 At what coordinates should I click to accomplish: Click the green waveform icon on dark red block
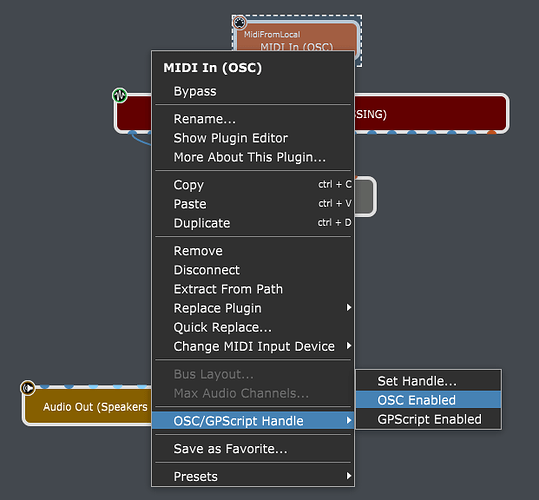120,95
